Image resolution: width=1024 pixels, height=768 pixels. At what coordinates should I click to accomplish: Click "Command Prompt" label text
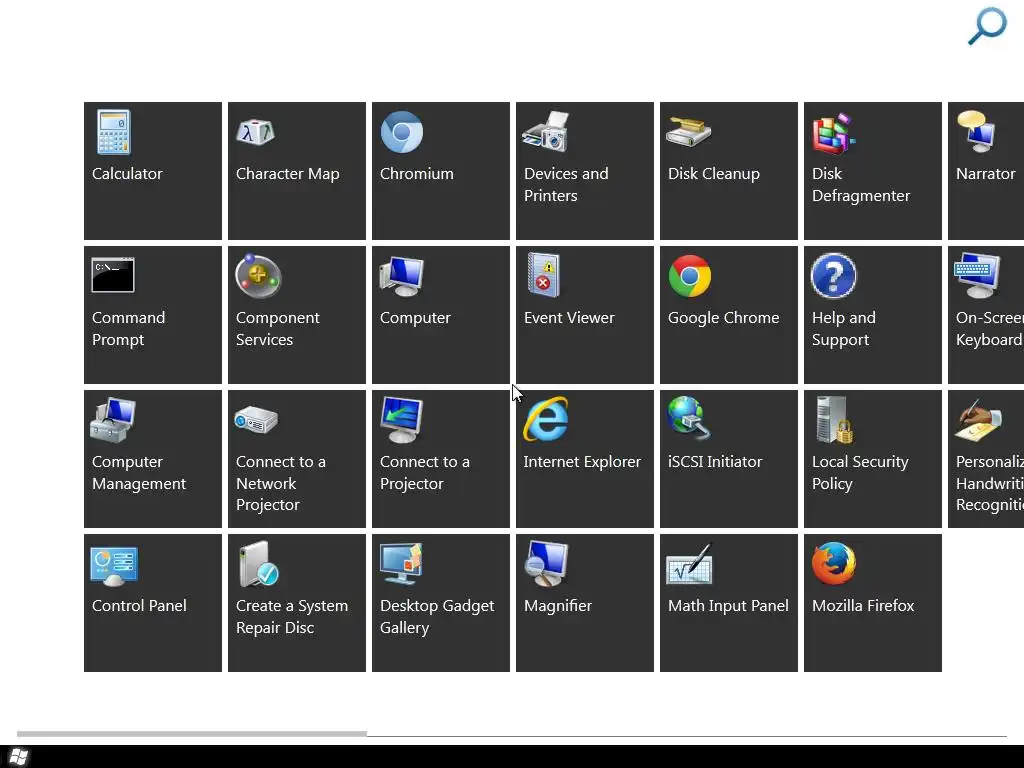[x=128, y=328]
